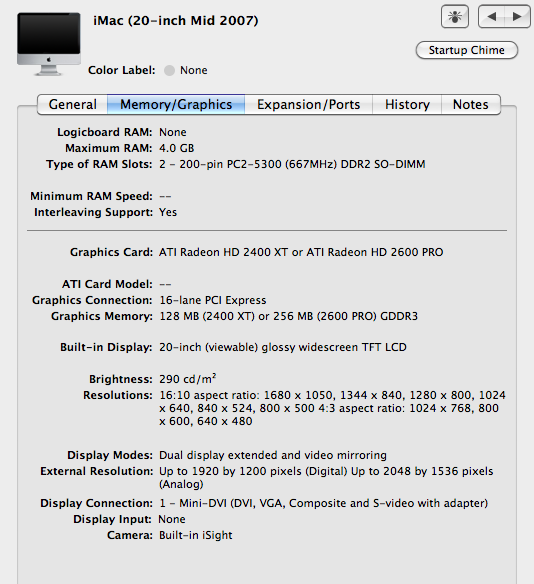Click the Logicboard RAM value None
The width and height of the screenshot is (534, 584).
(x=173, y=132)
